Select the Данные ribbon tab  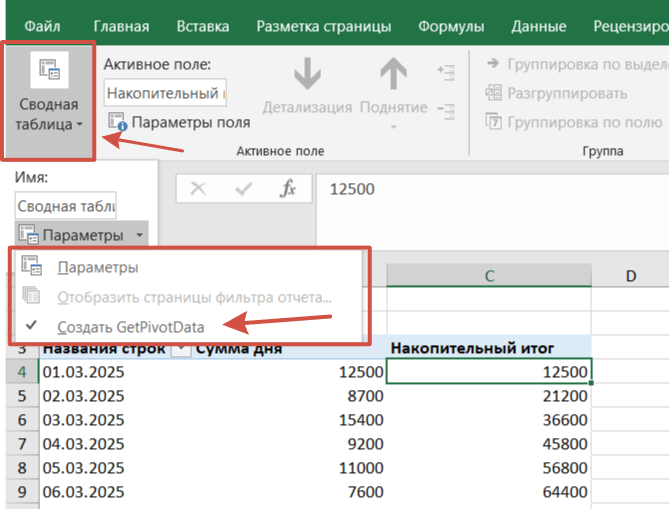[x=538, y=26]
